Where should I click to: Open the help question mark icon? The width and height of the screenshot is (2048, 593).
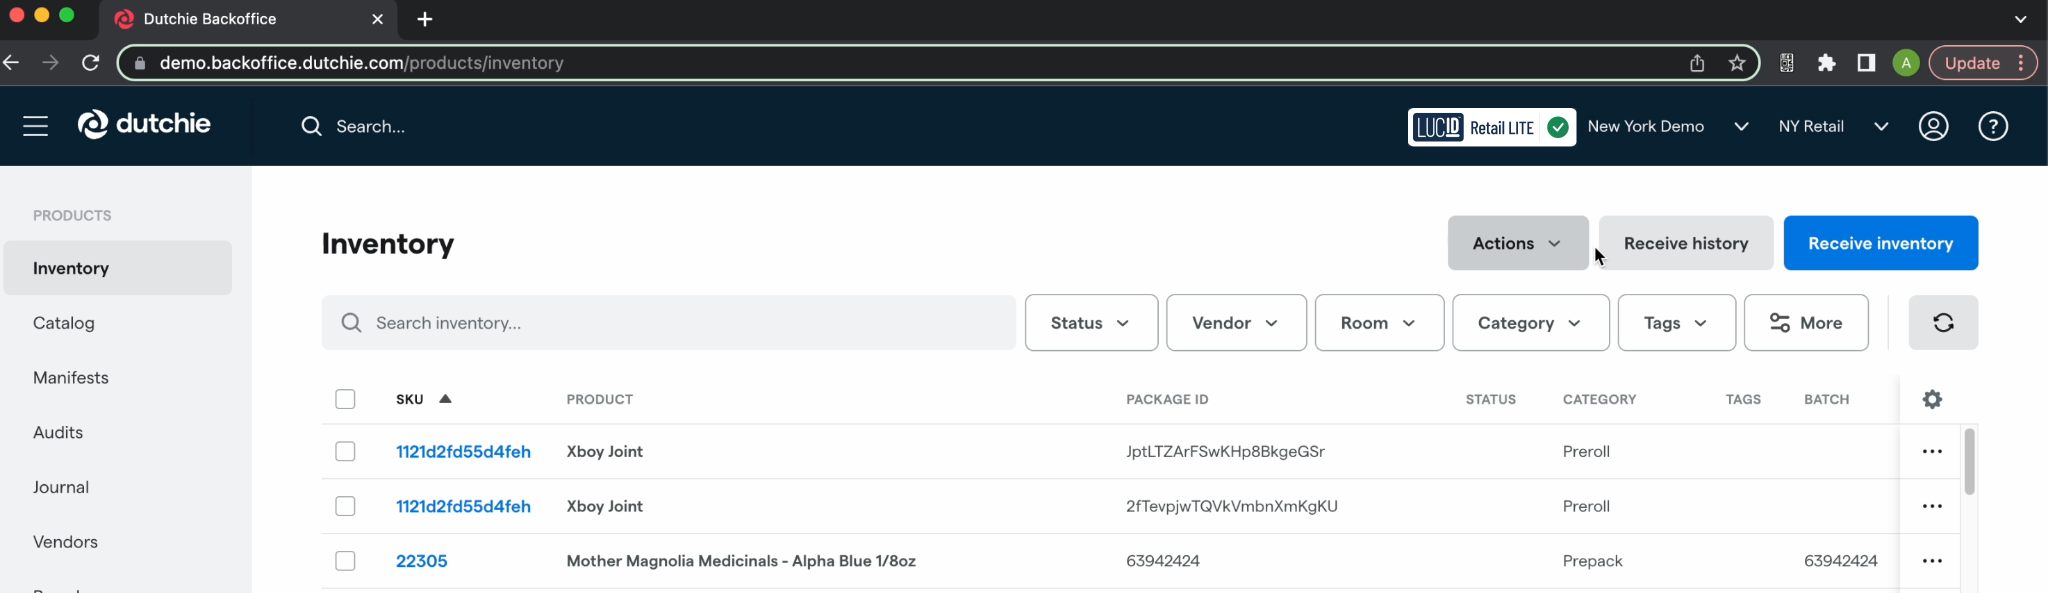coord(1992,126)
